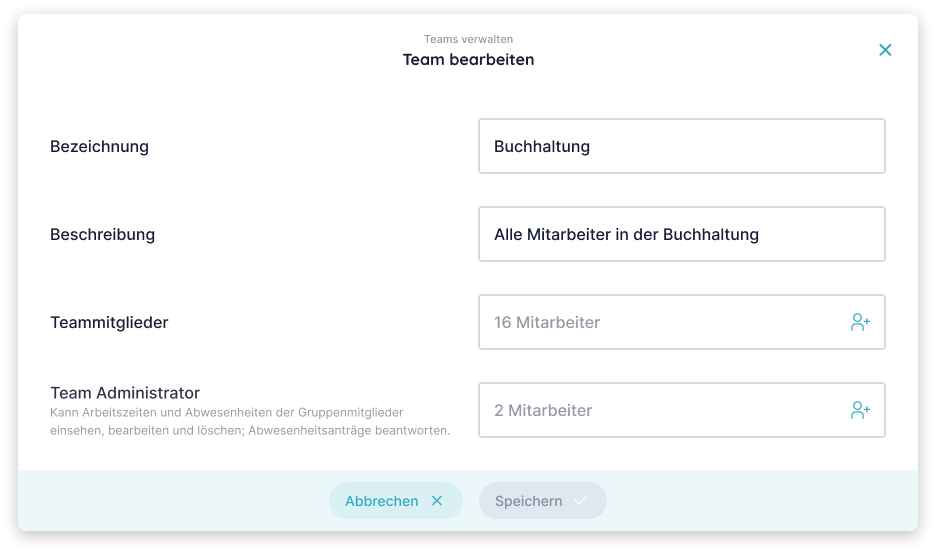Image resolution: width=936 pixels, height=553 pixels.
Task: Click the Bezeichnung label
Action: (x=99, y=146)
